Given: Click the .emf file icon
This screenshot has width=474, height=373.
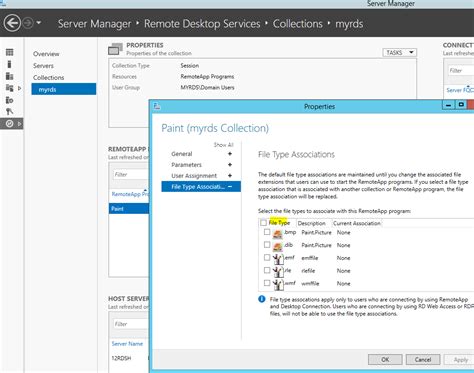Looking at the screenshot, I should click(x=278, y=259).
